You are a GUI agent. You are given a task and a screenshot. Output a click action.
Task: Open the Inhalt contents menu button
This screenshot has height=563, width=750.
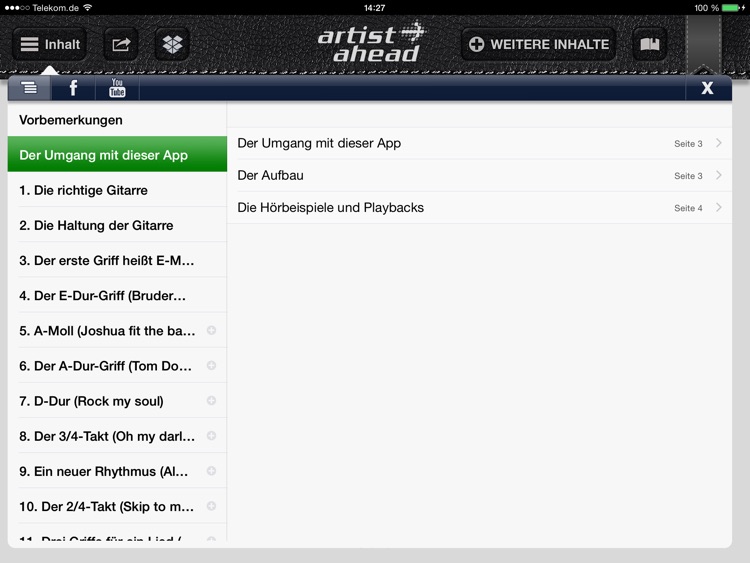(x=49, y=44)
